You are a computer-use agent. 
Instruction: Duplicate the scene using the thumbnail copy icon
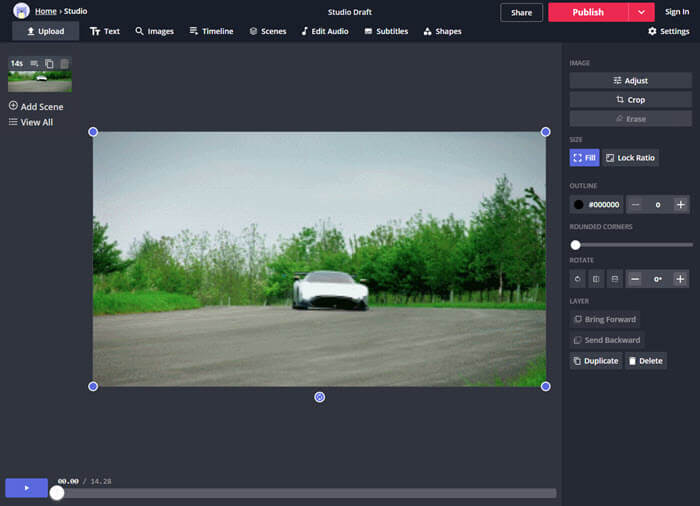(x=50, y=64)
